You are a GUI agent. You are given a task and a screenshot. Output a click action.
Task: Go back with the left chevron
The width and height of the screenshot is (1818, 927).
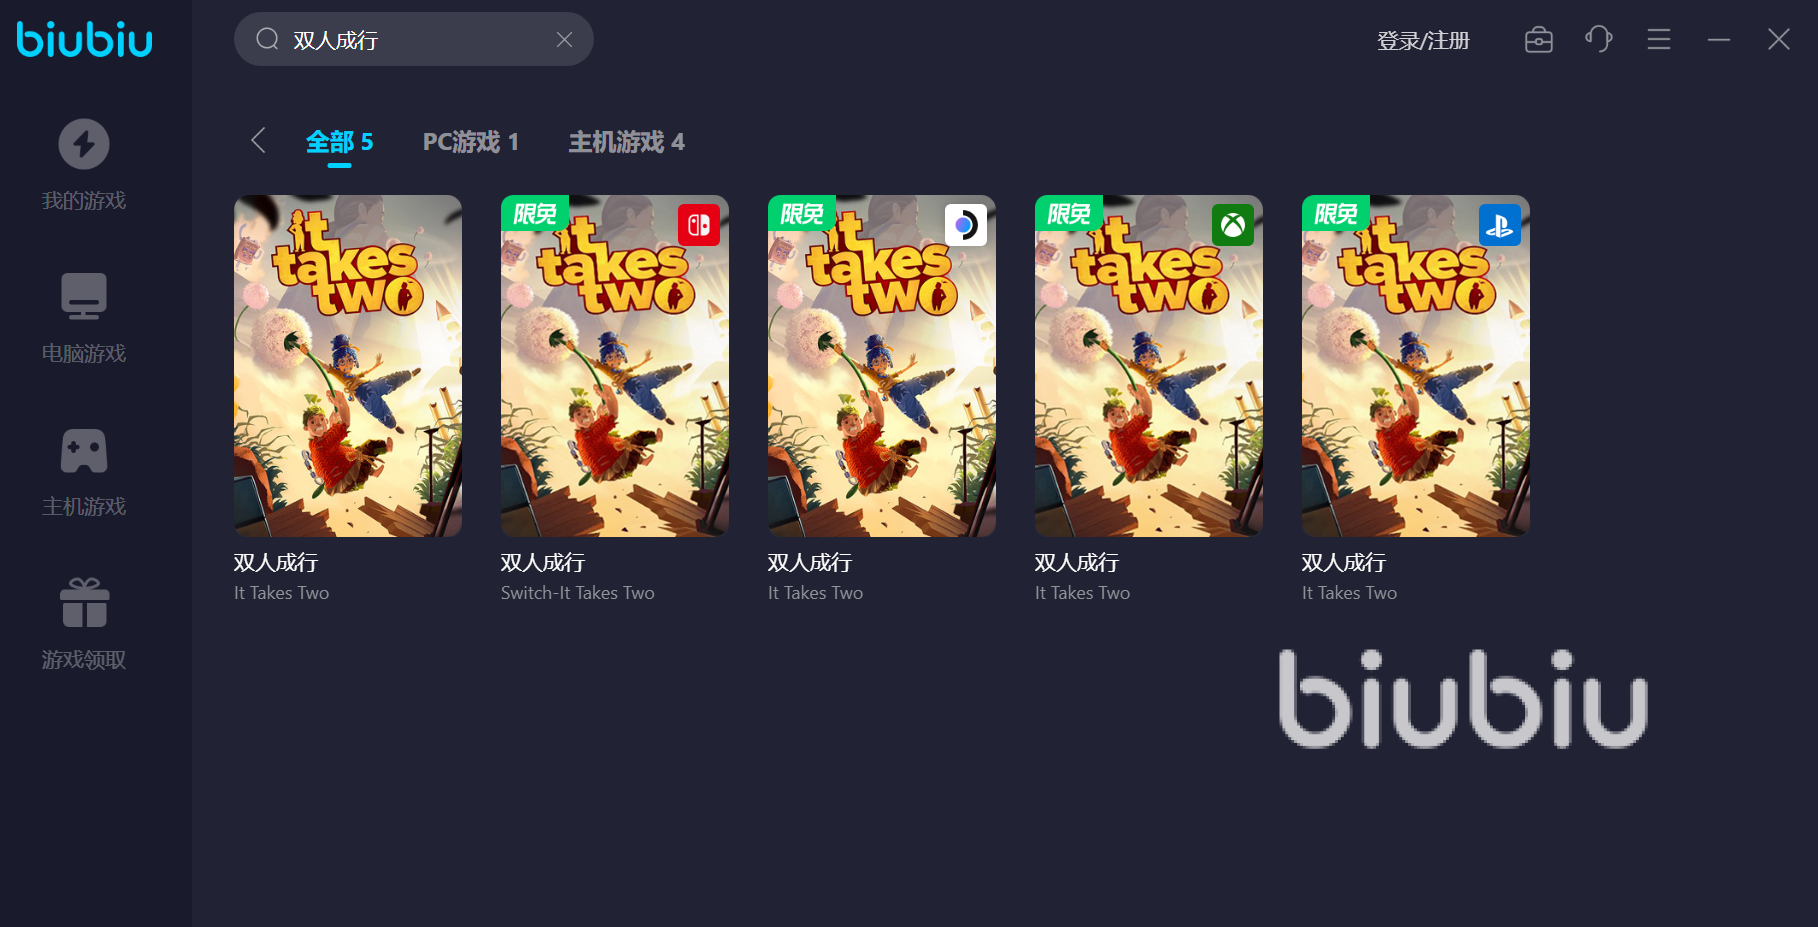click(258, 140)
